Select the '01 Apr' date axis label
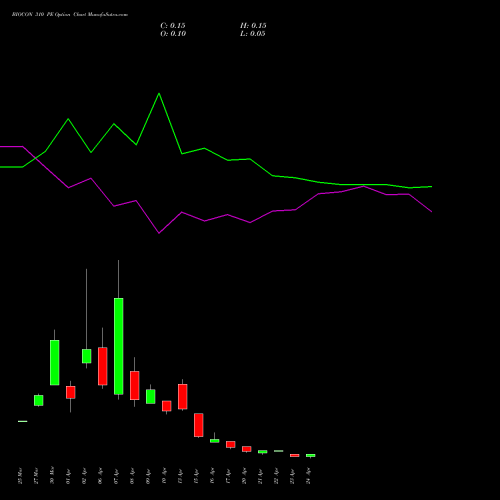 [x=68, y=476]
